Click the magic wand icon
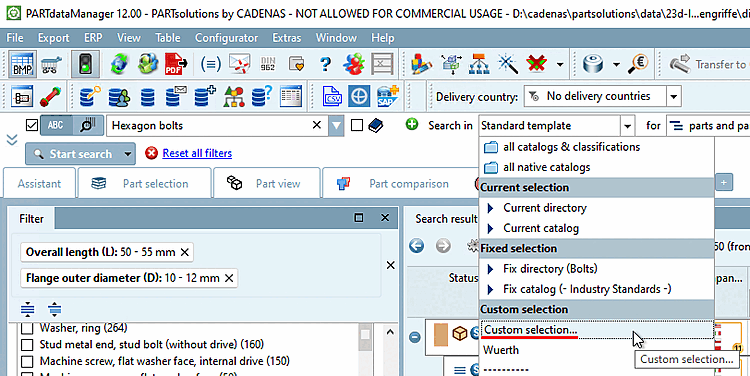The width and height of the screenshot is (750, 376). pyautogui.click(x=507, y=64)
